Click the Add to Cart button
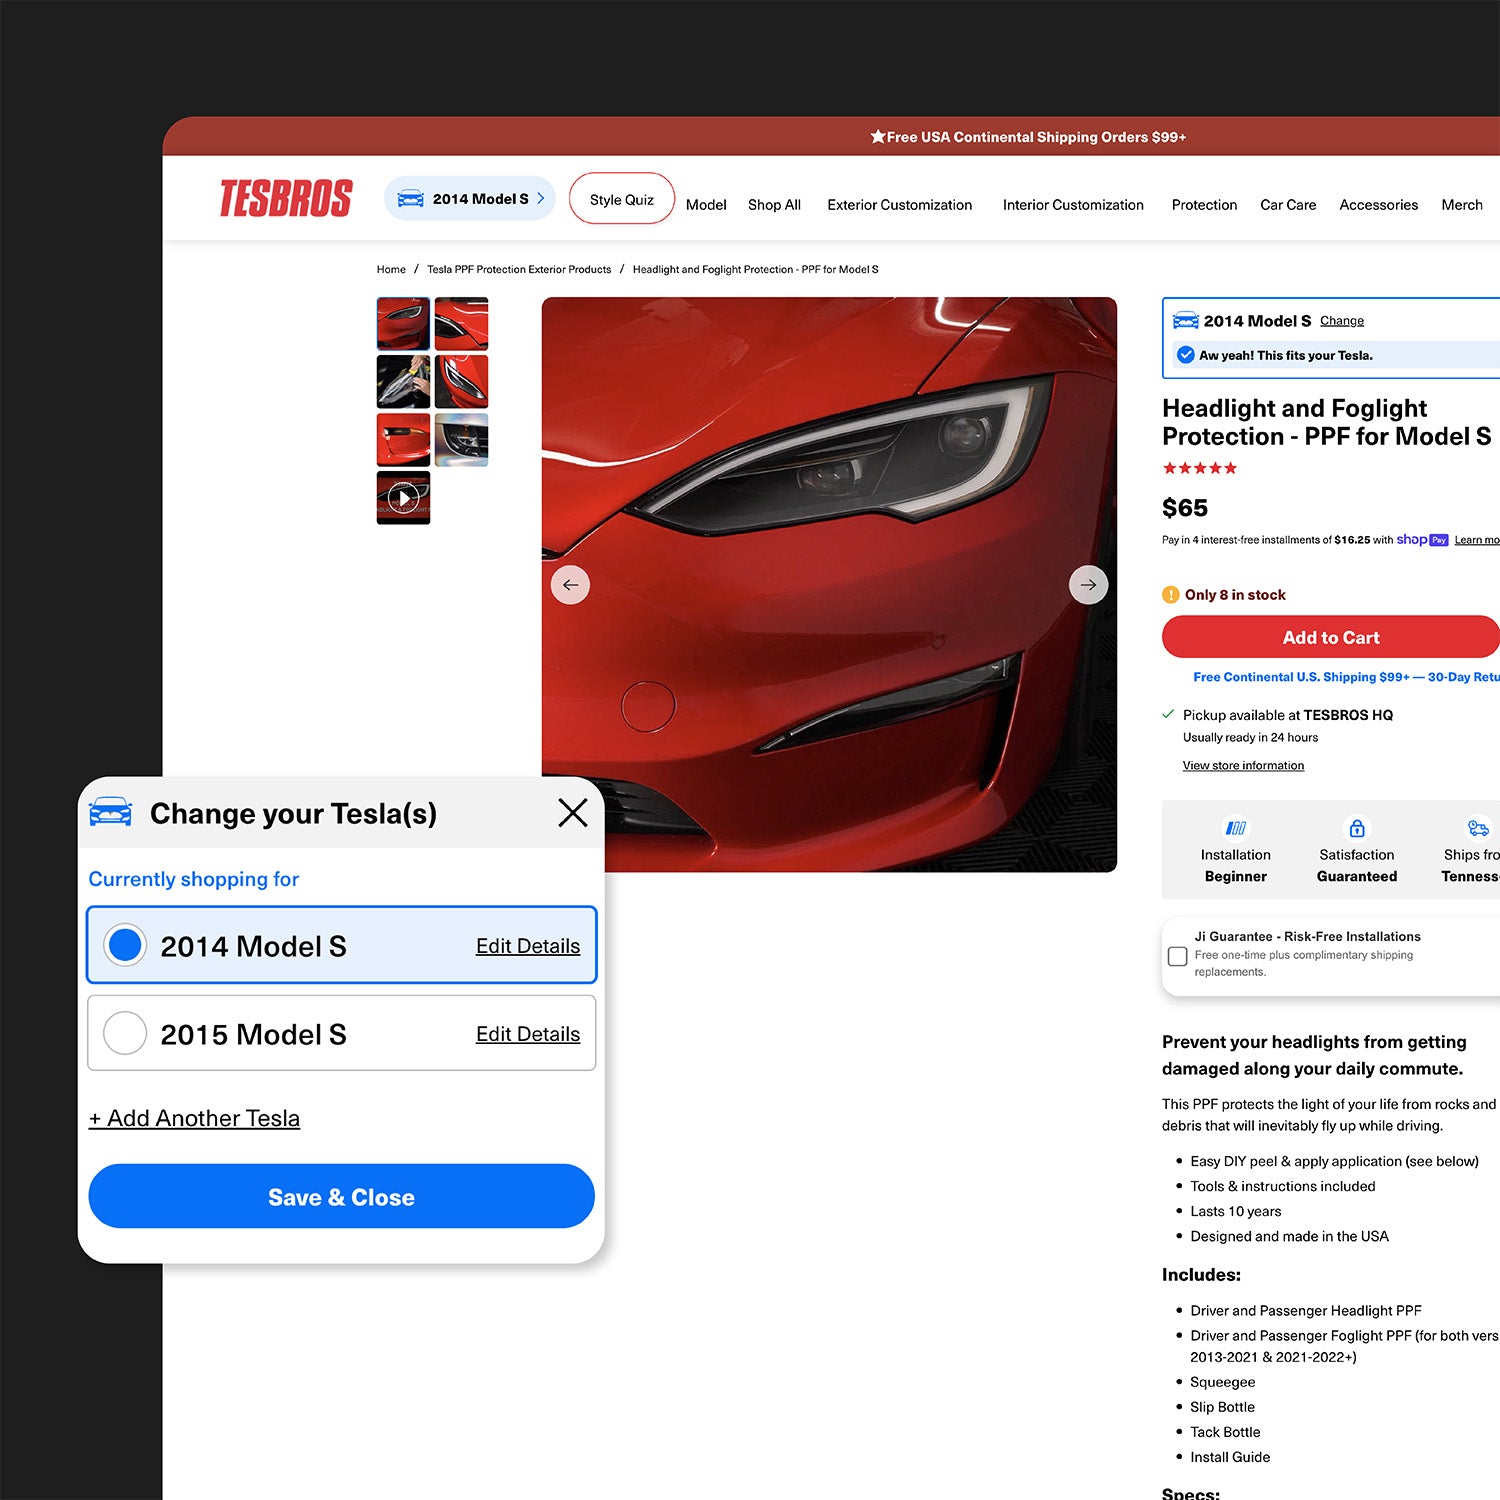Image resolution: width=1500 pixels, height=1500 pixels. (x=1330, y=638)
